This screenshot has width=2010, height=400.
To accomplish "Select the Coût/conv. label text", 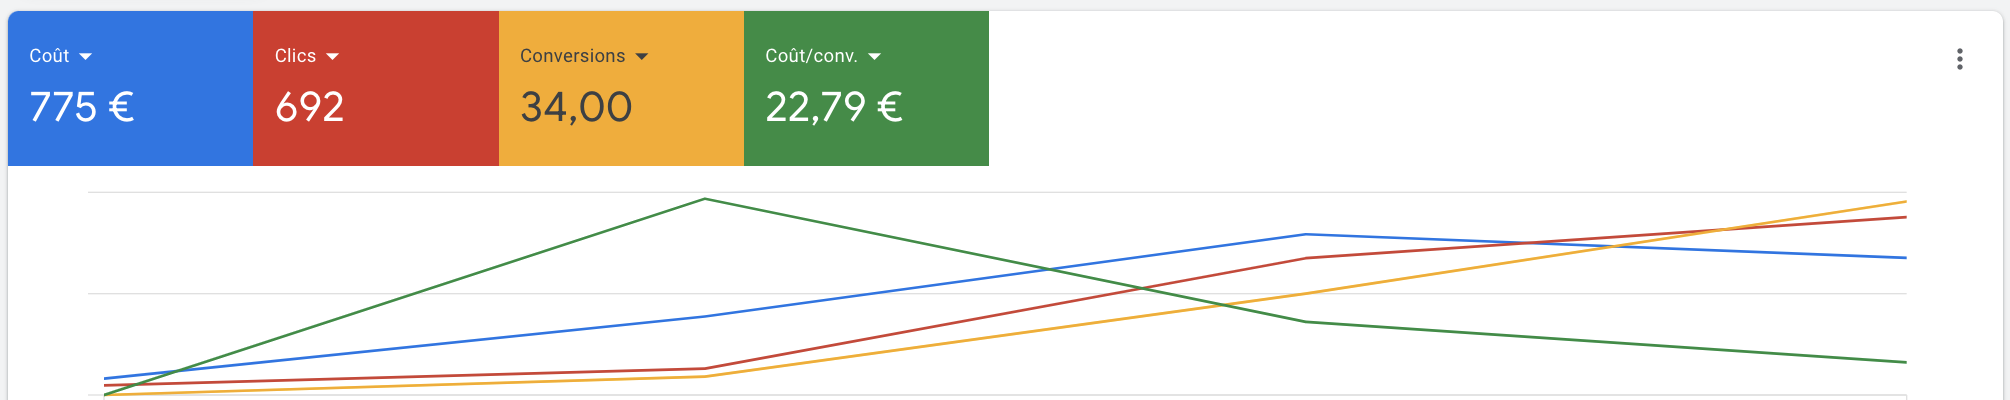I will (811, 56).
